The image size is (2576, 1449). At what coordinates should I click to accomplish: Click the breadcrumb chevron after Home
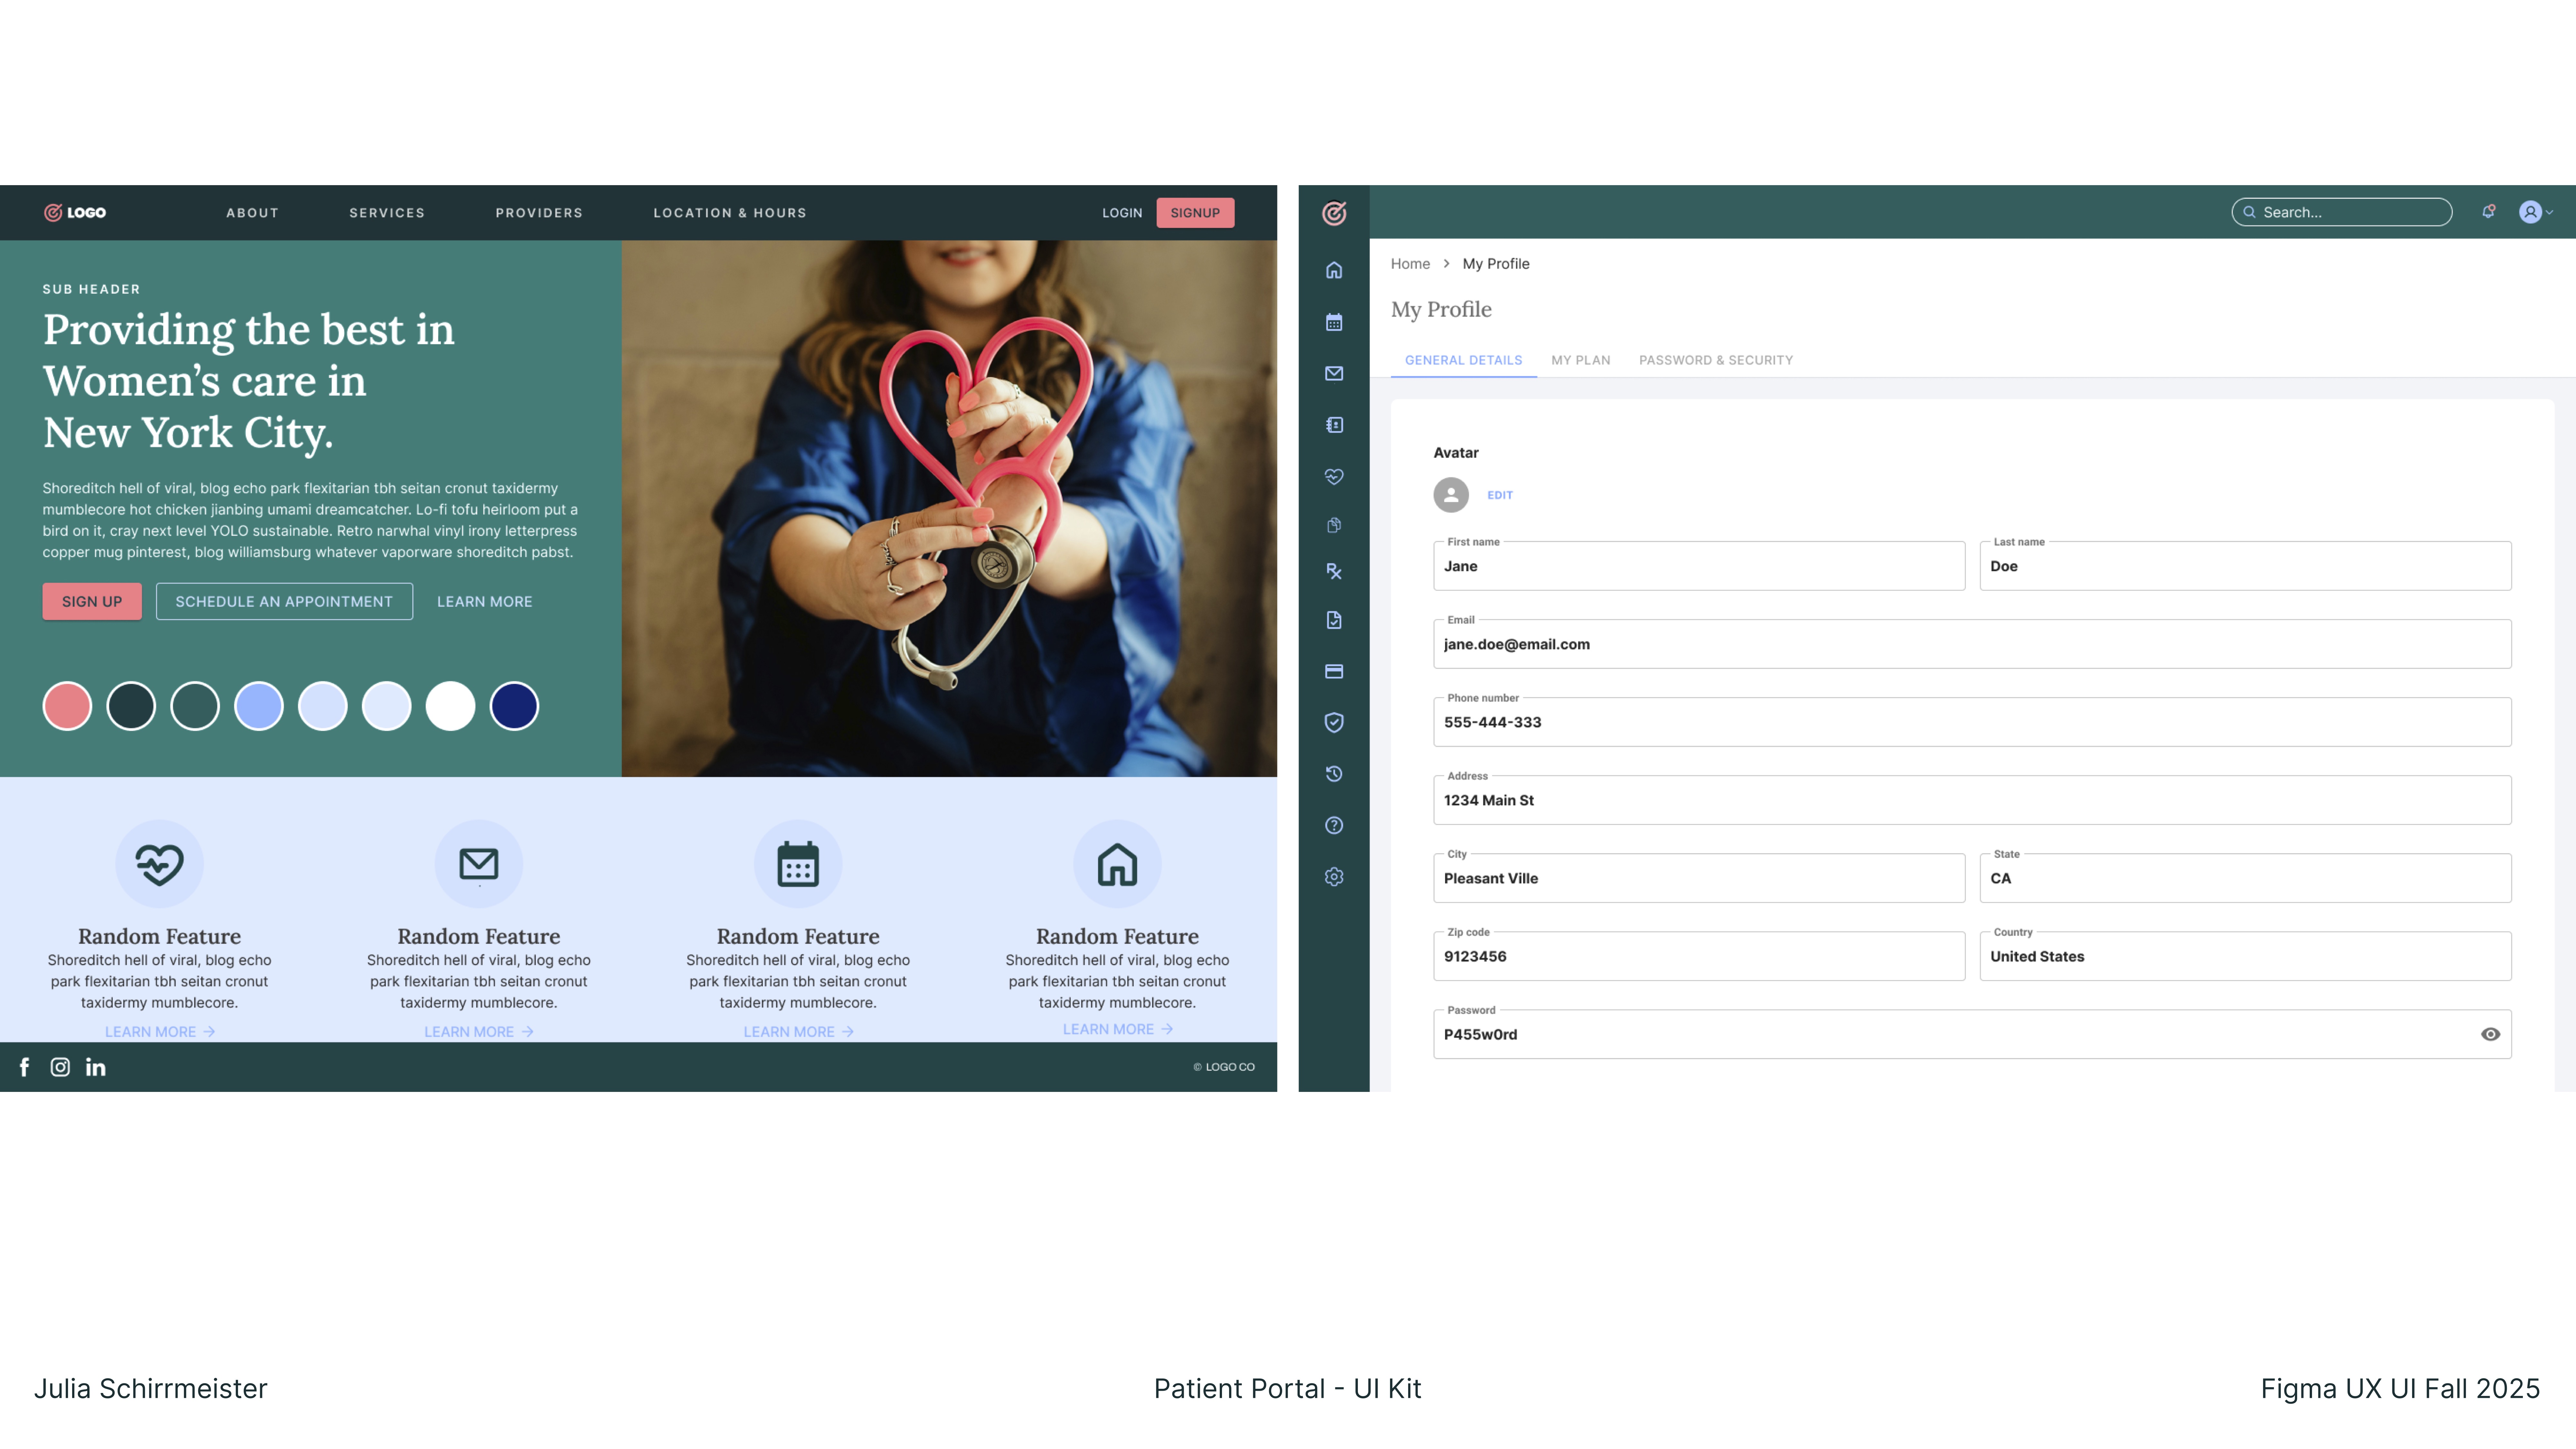[1446, 264]
